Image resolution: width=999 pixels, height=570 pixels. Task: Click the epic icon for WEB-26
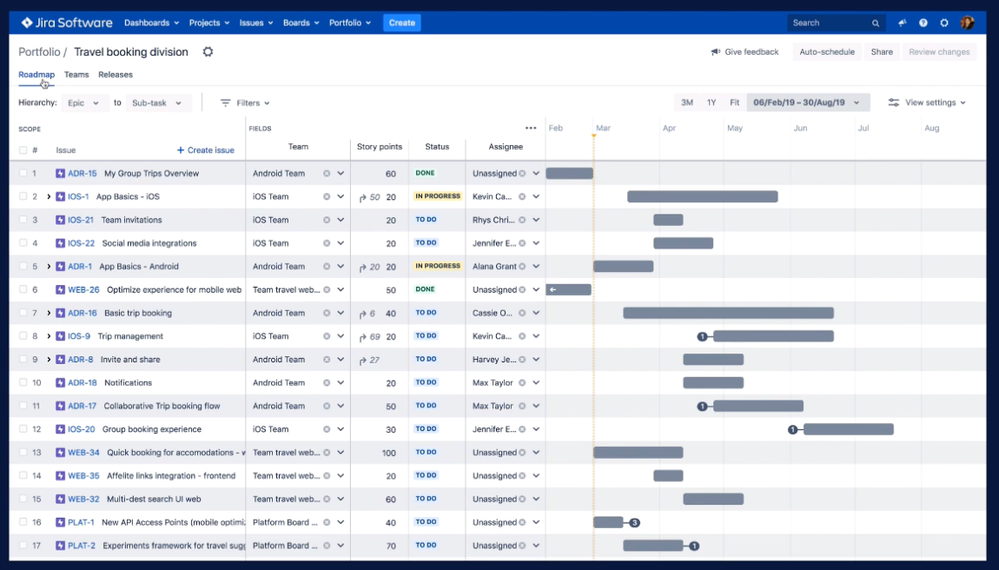tap(61, 290)
